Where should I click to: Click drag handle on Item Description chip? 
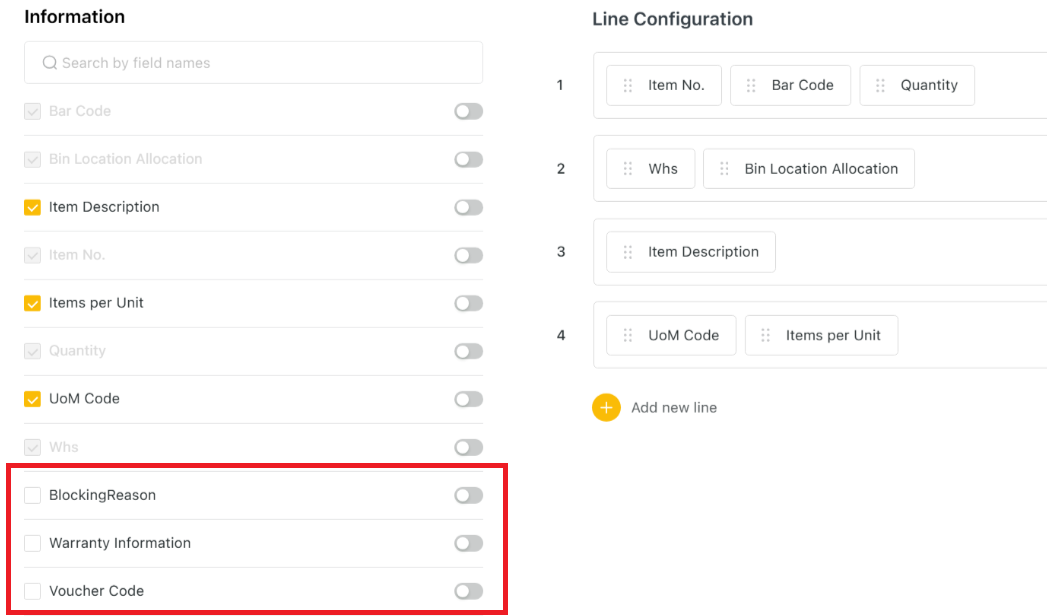pos(628,252)
